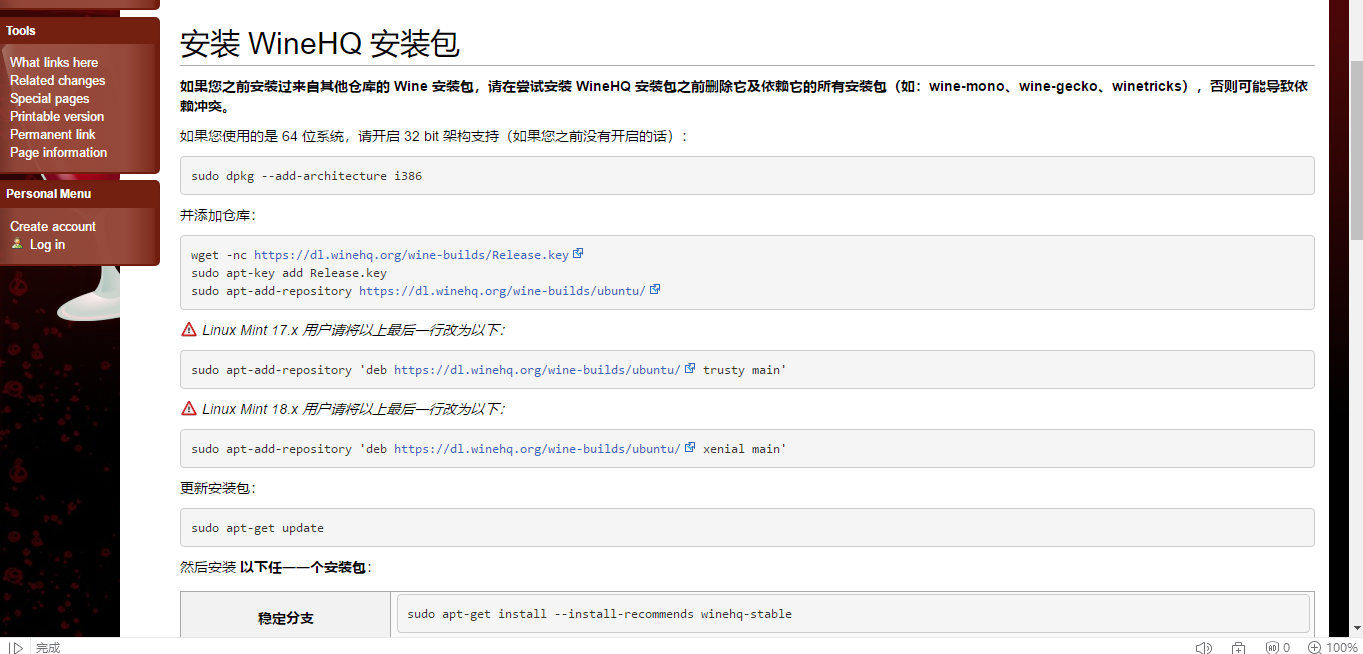This screenshot has height=654, width=1363.
Task: Open Permanent link
Action: click(x=53, y=134)
